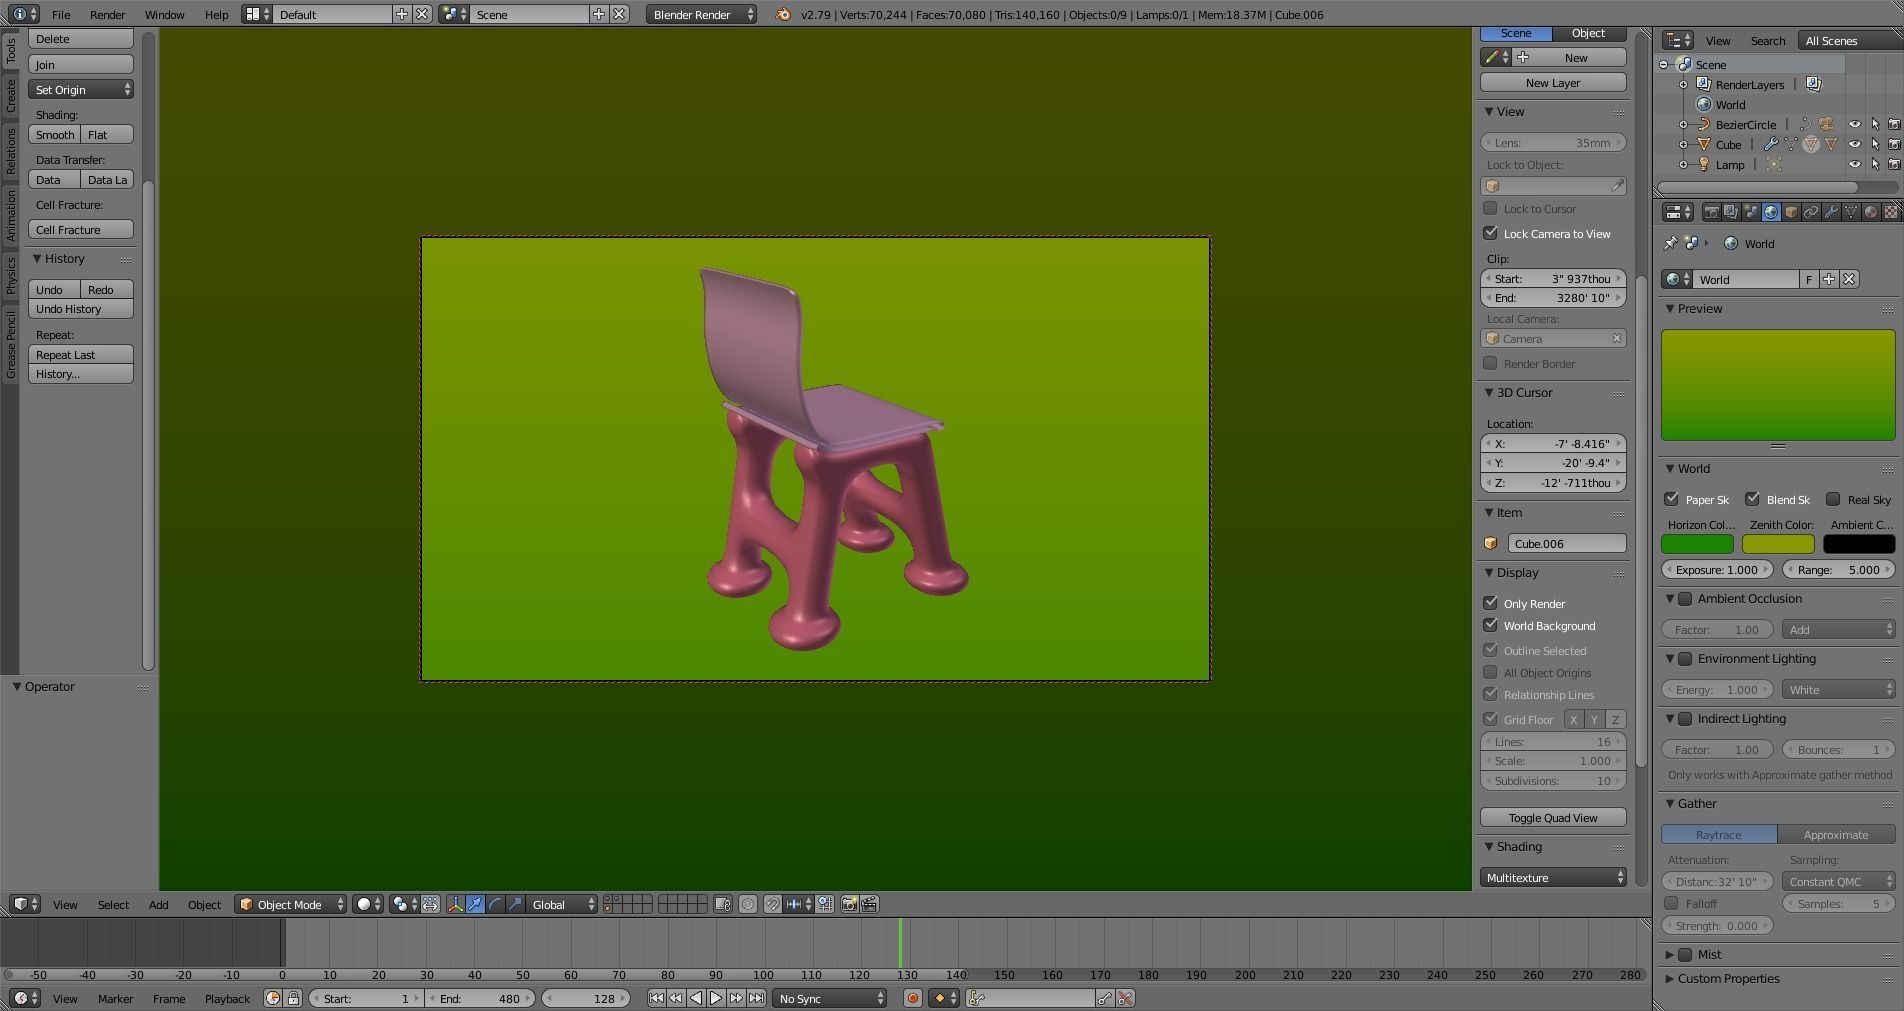Open the Scene properties tab icon
Screen dimensions: 1904x1011
1751,212
